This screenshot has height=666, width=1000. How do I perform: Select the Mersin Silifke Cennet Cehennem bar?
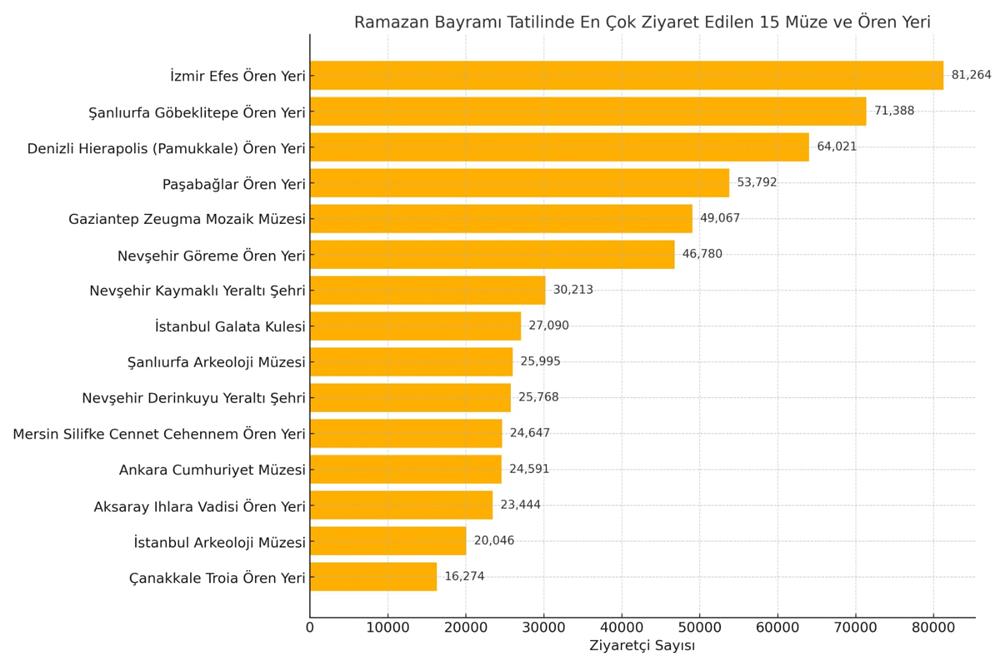[x=406, y=433]
